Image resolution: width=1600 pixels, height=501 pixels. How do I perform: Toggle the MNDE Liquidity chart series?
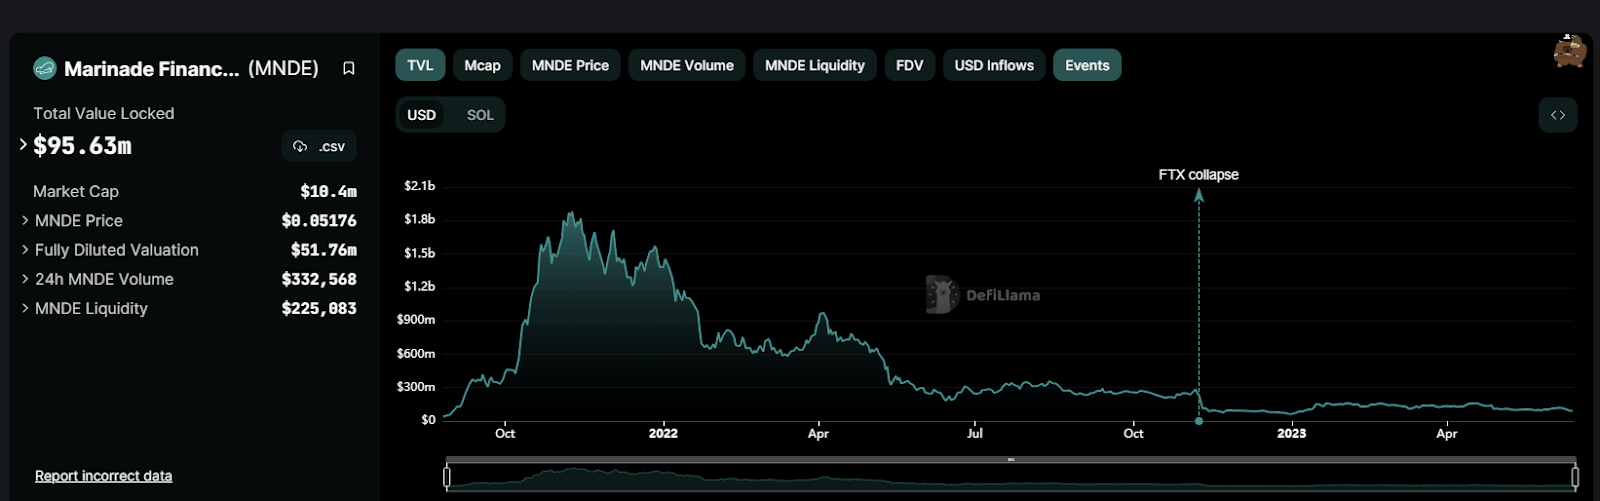pyautogui.click(x=815, y=65)
